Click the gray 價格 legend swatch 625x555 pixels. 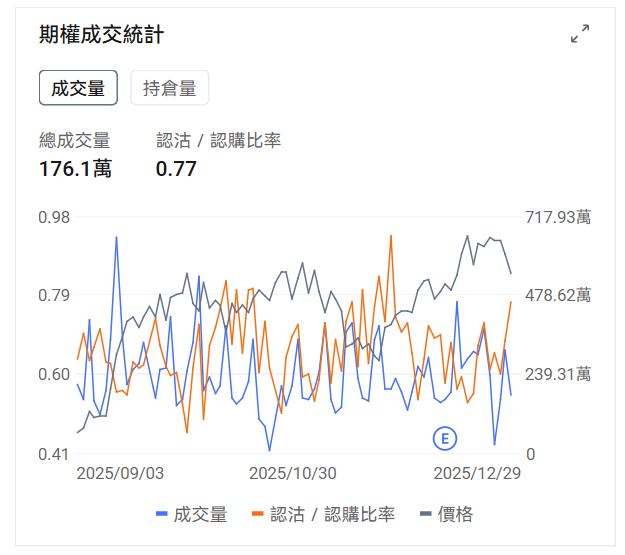pos(425,514)
